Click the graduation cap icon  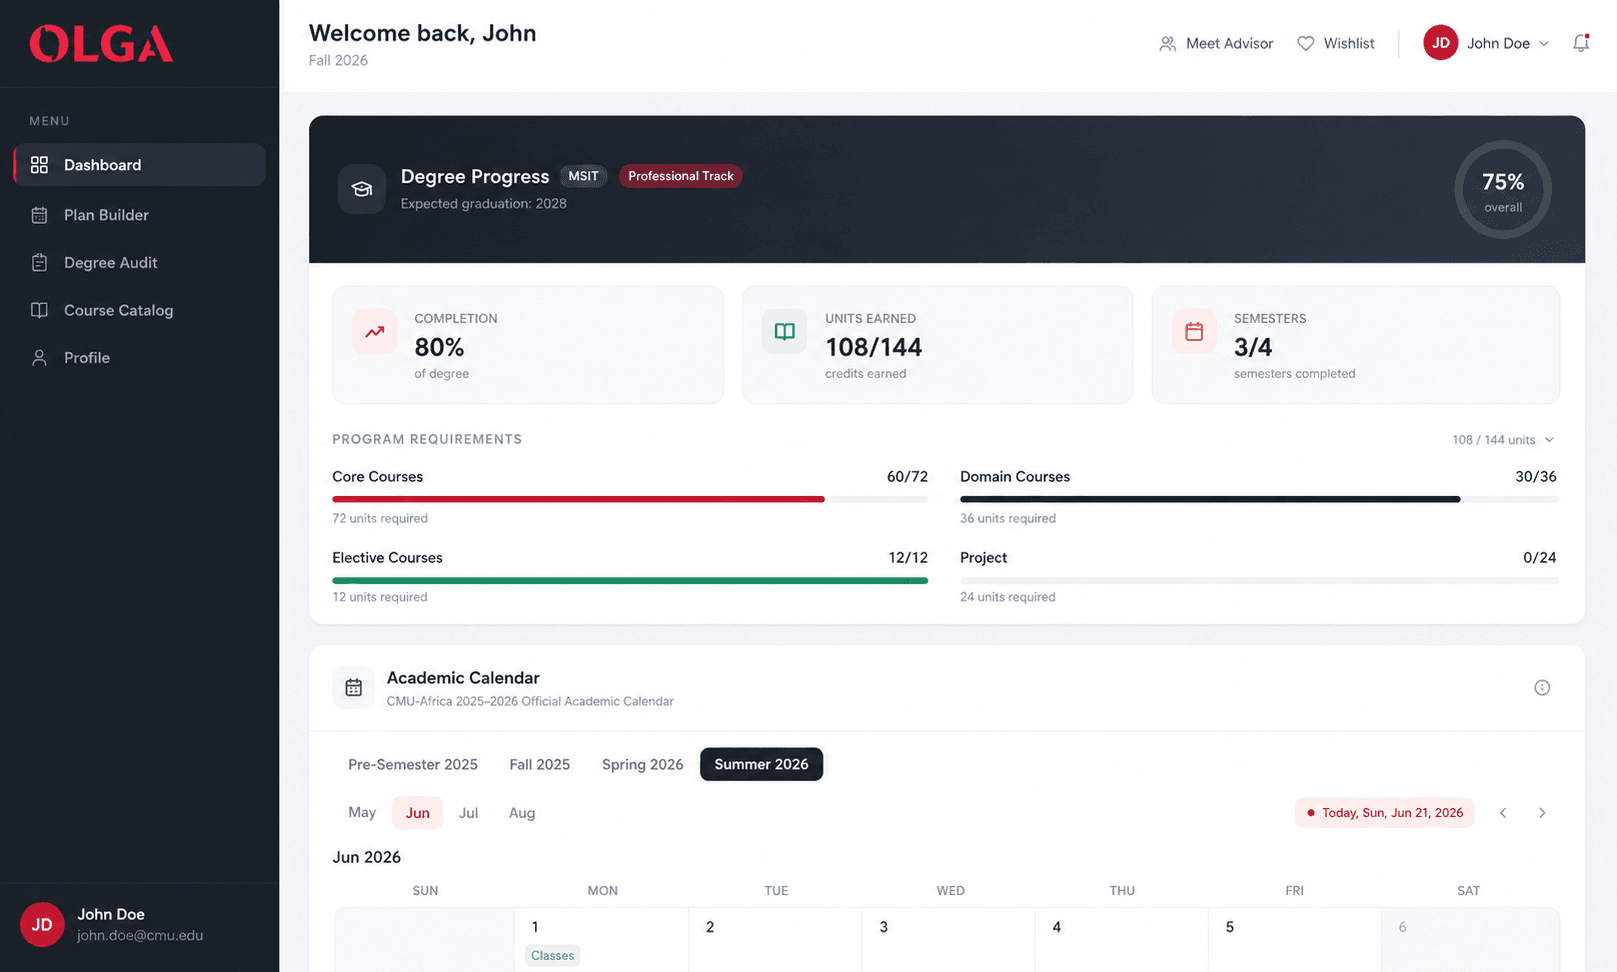click(362, 189)
